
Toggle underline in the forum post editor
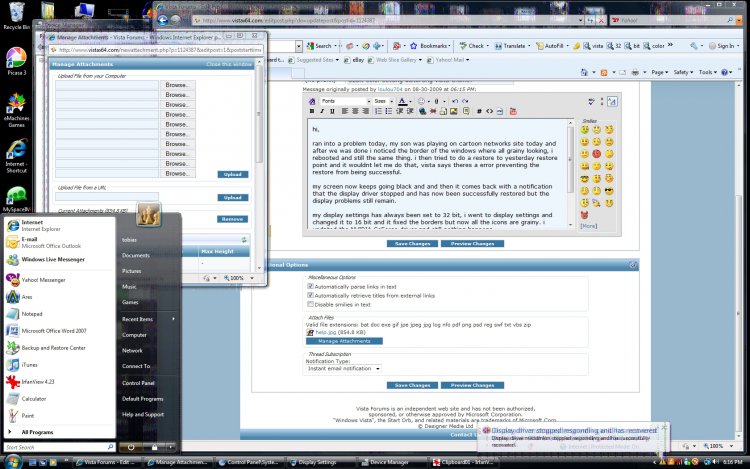pos(332,111)
